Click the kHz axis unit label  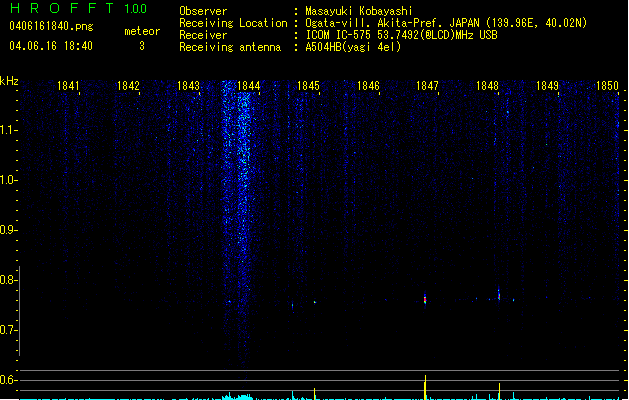[9, 81]
